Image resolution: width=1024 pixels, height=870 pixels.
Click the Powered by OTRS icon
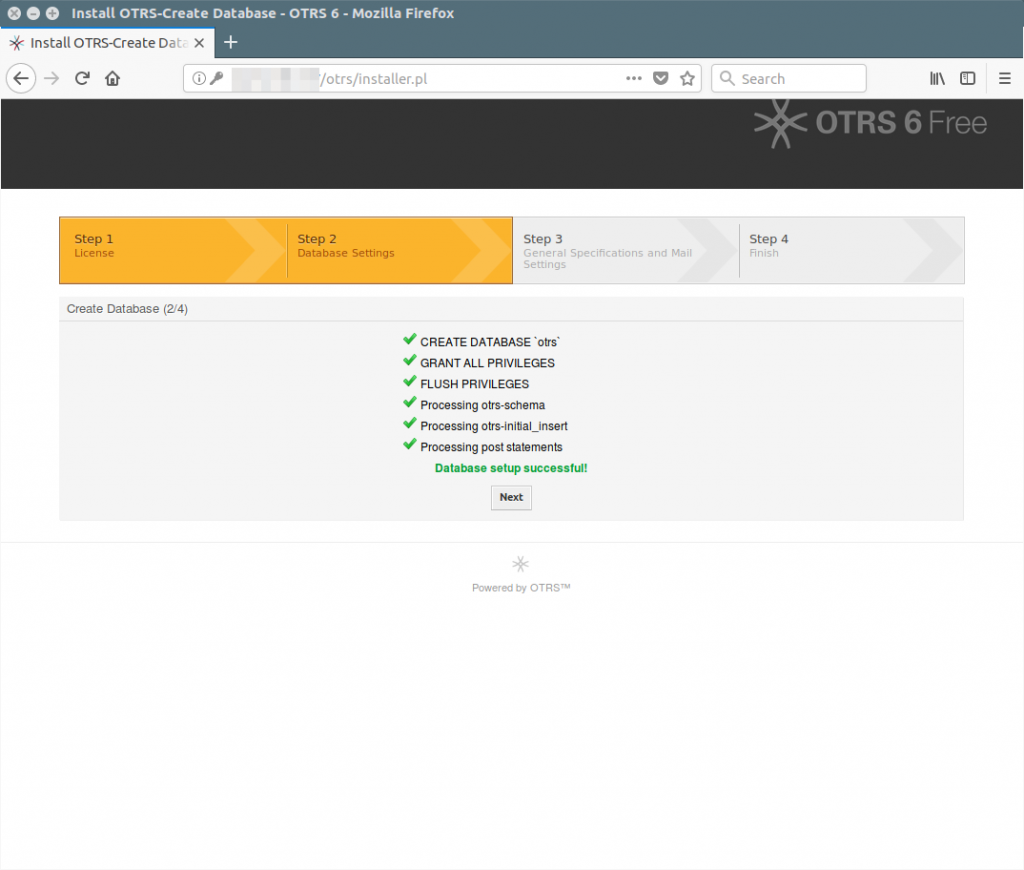click(x=520, y=564)
